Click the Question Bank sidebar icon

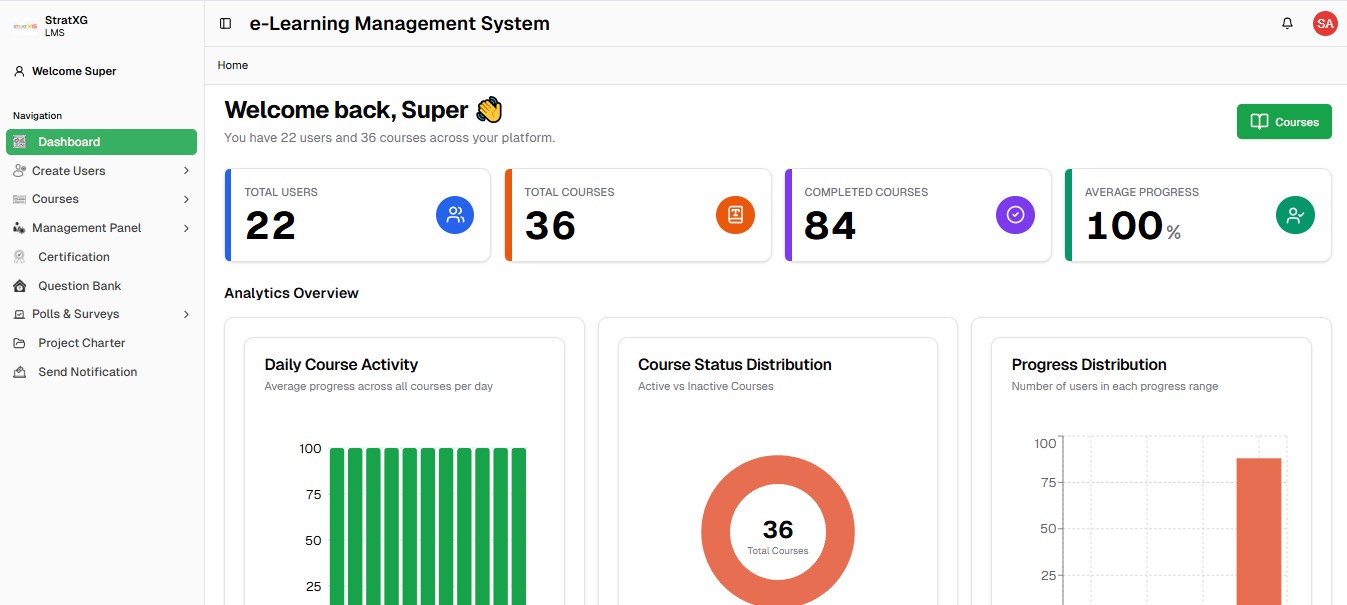point(19,286)
